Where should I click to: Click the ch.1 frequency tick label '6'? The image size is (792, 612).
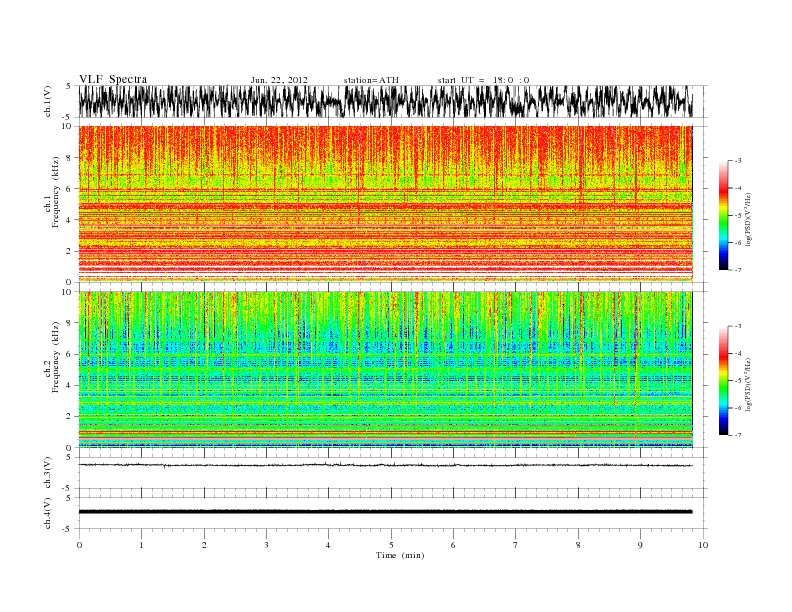[x=69, y=189]
